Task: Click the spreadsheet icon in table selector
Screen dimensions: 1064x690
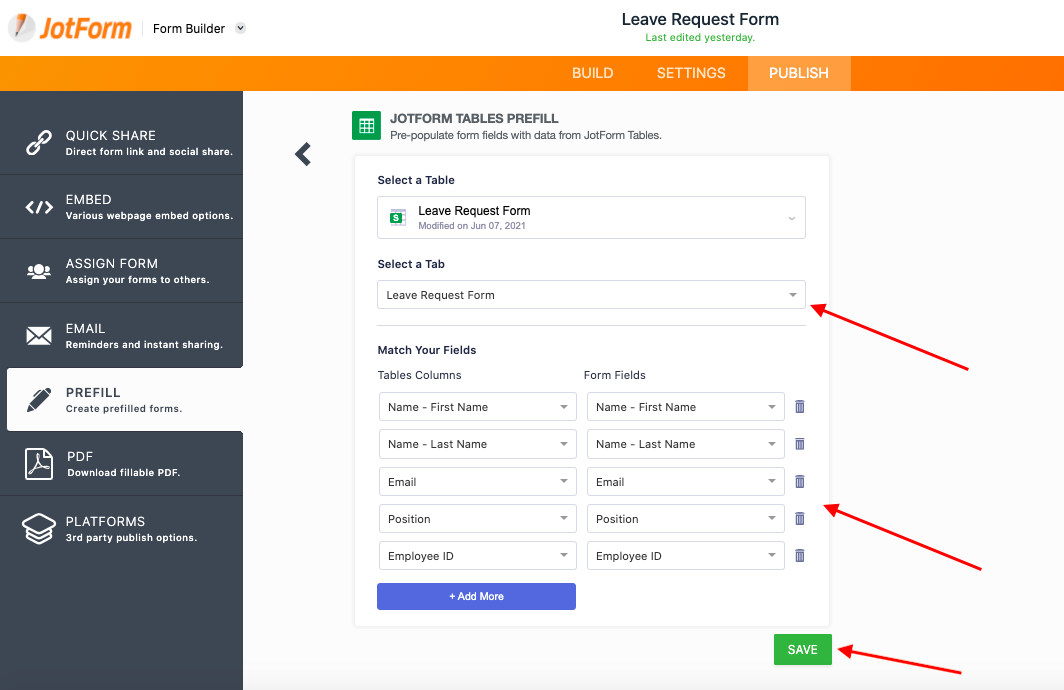Action: pos(398,217)
